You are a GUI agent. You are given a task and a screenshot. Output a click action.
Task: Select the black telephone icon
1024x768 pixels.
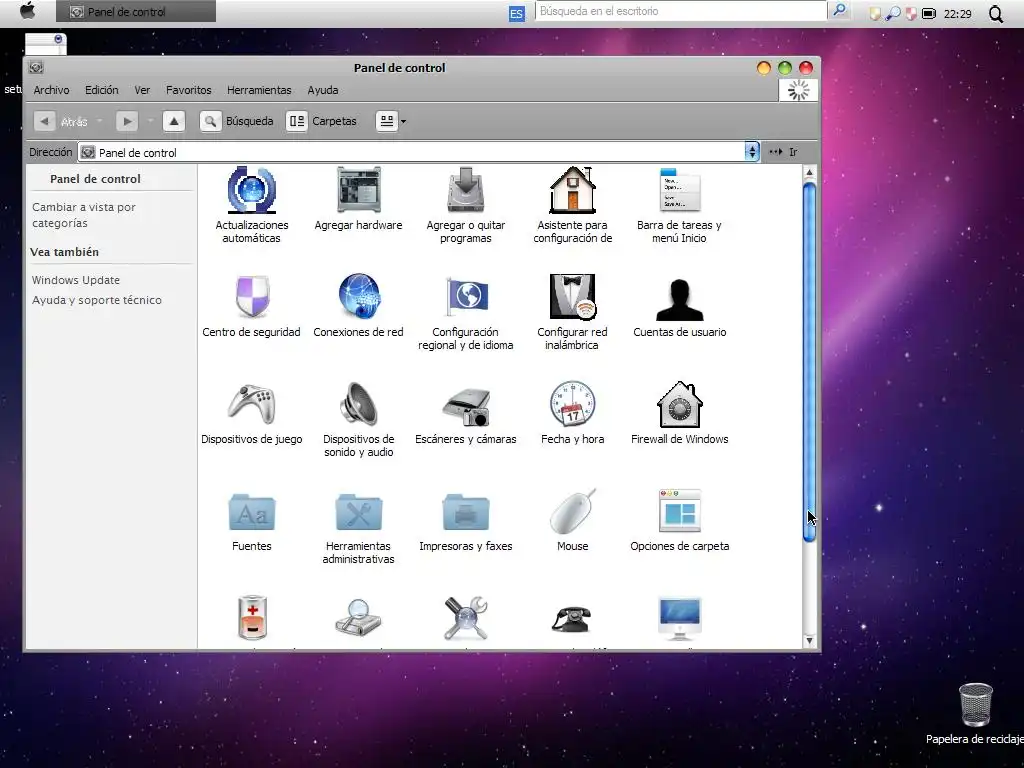point(572,619)
